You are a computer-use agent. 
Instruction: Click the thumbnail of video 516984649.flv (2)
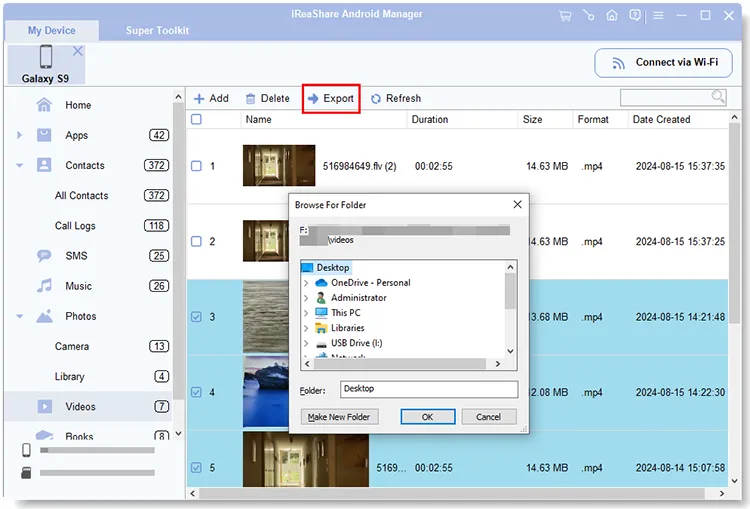coord(279,166)
